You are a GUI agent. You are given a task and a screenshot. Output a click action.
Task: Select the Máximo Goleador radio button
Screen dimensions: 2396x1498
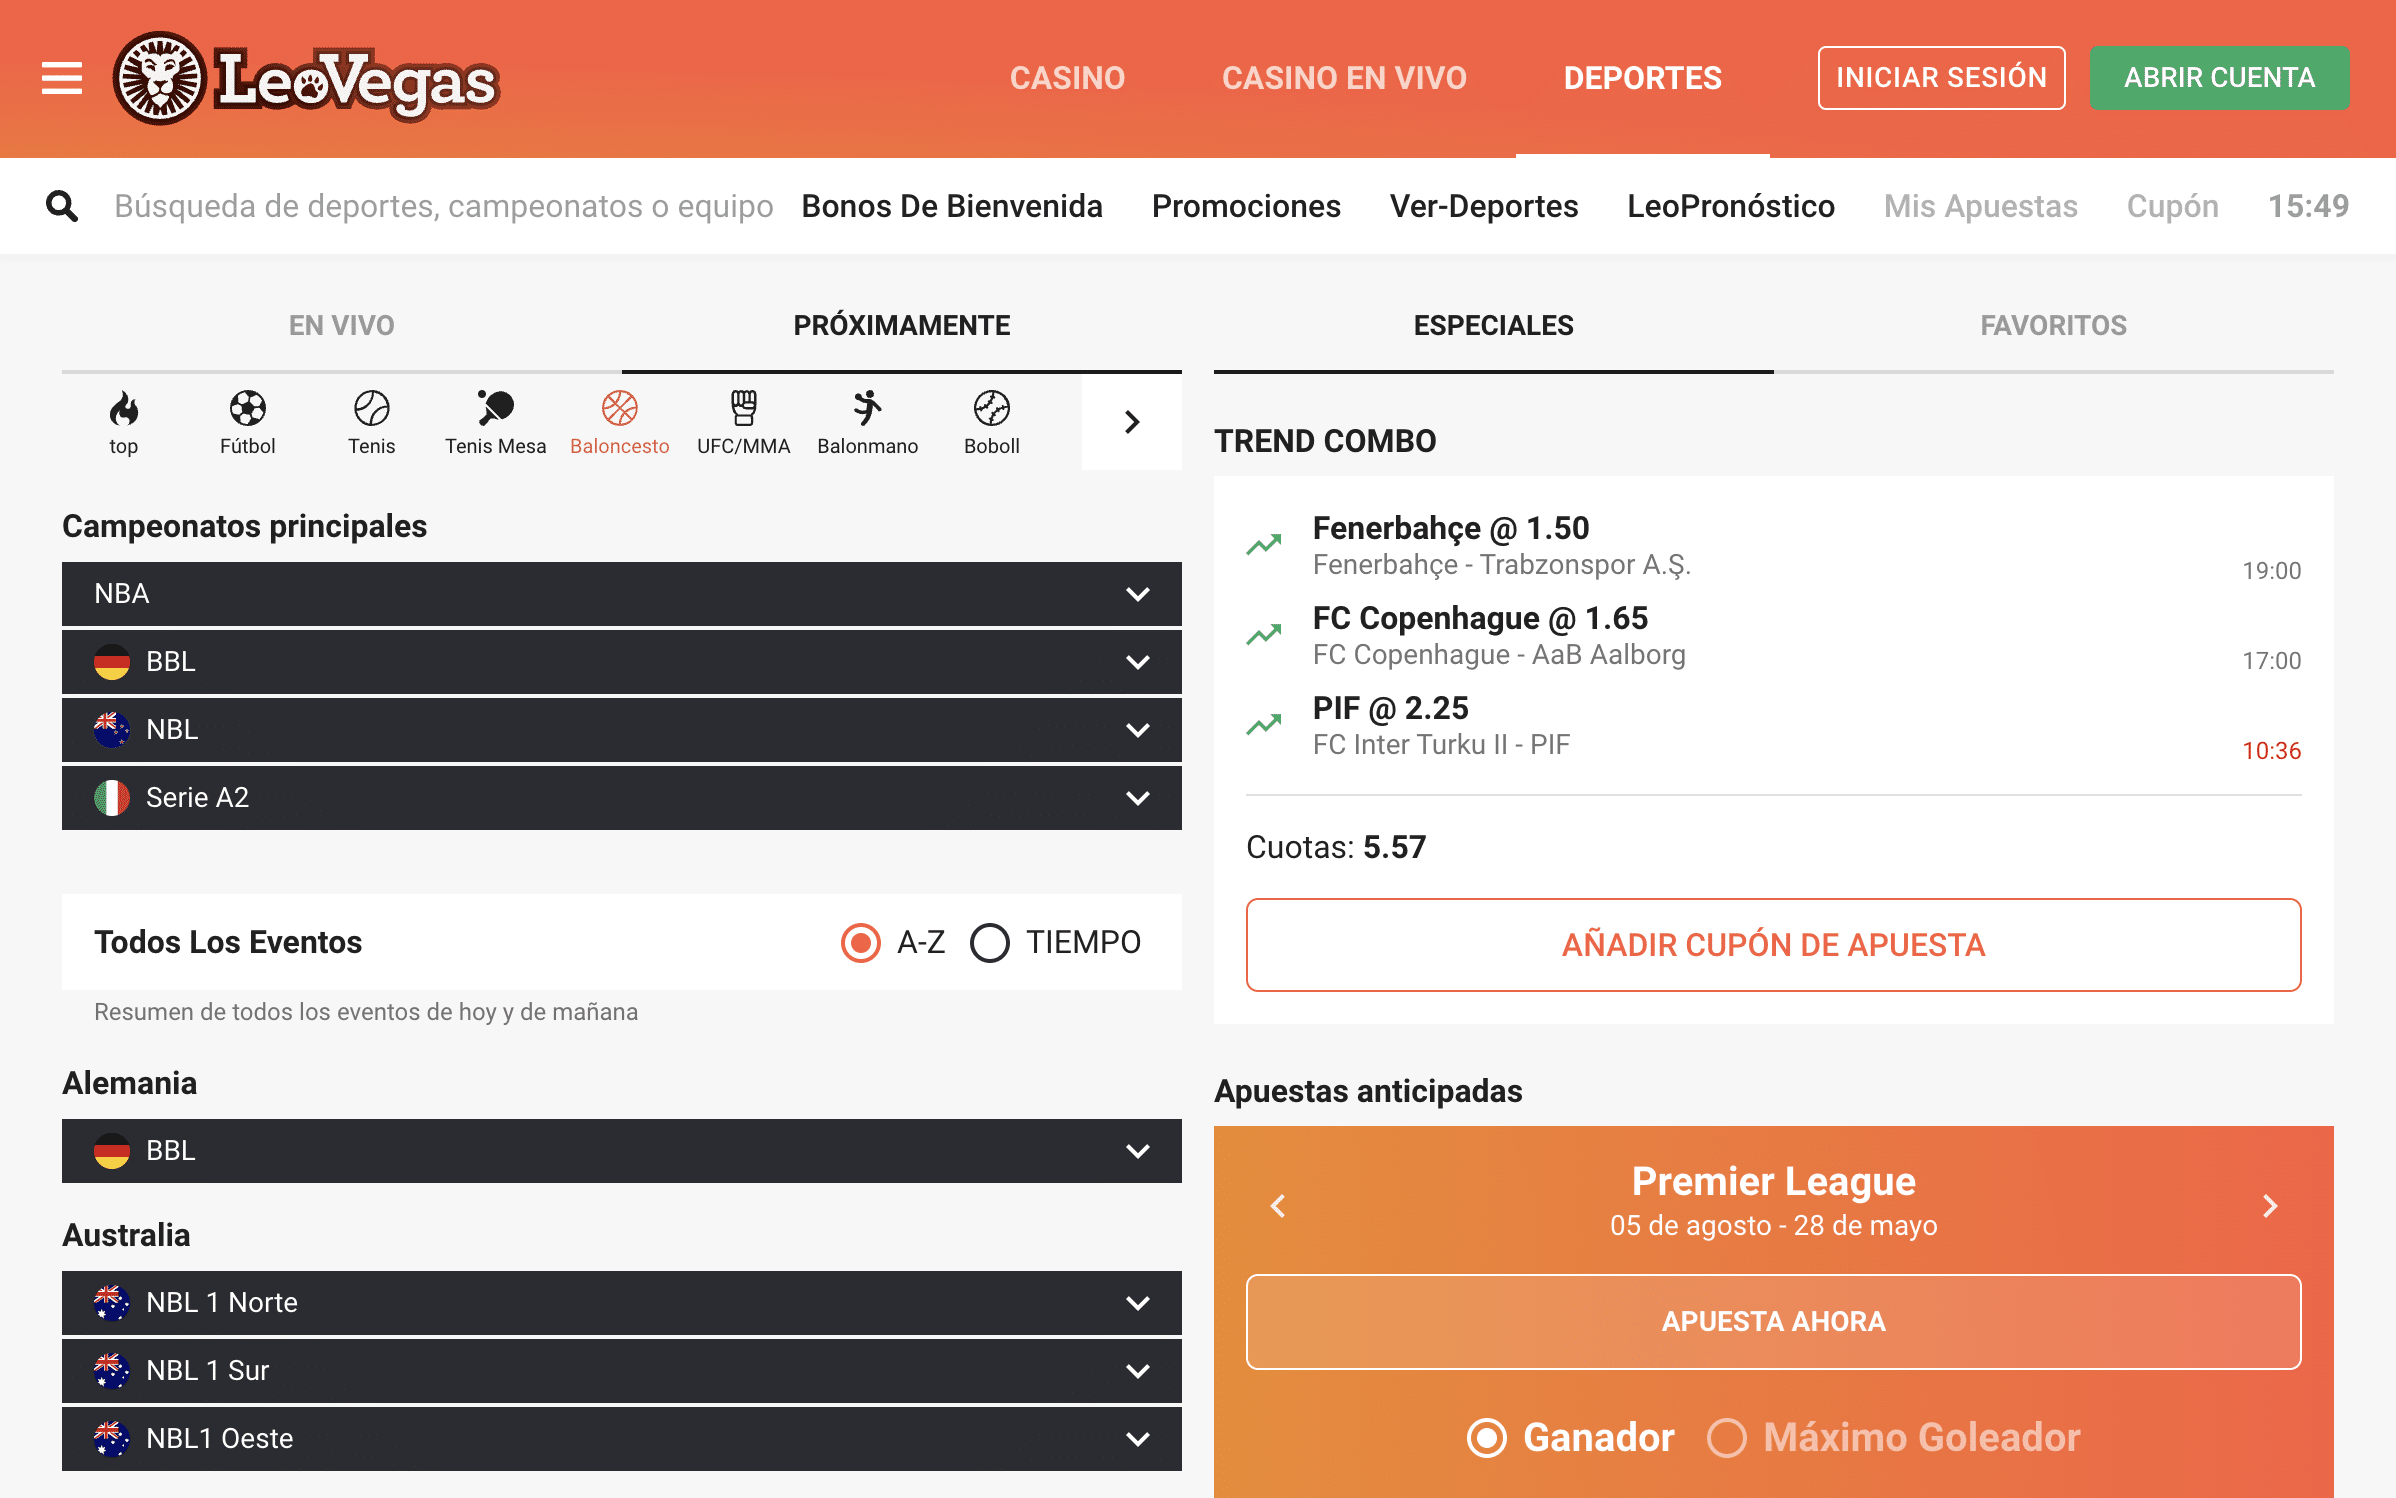coord(1730,1434)
